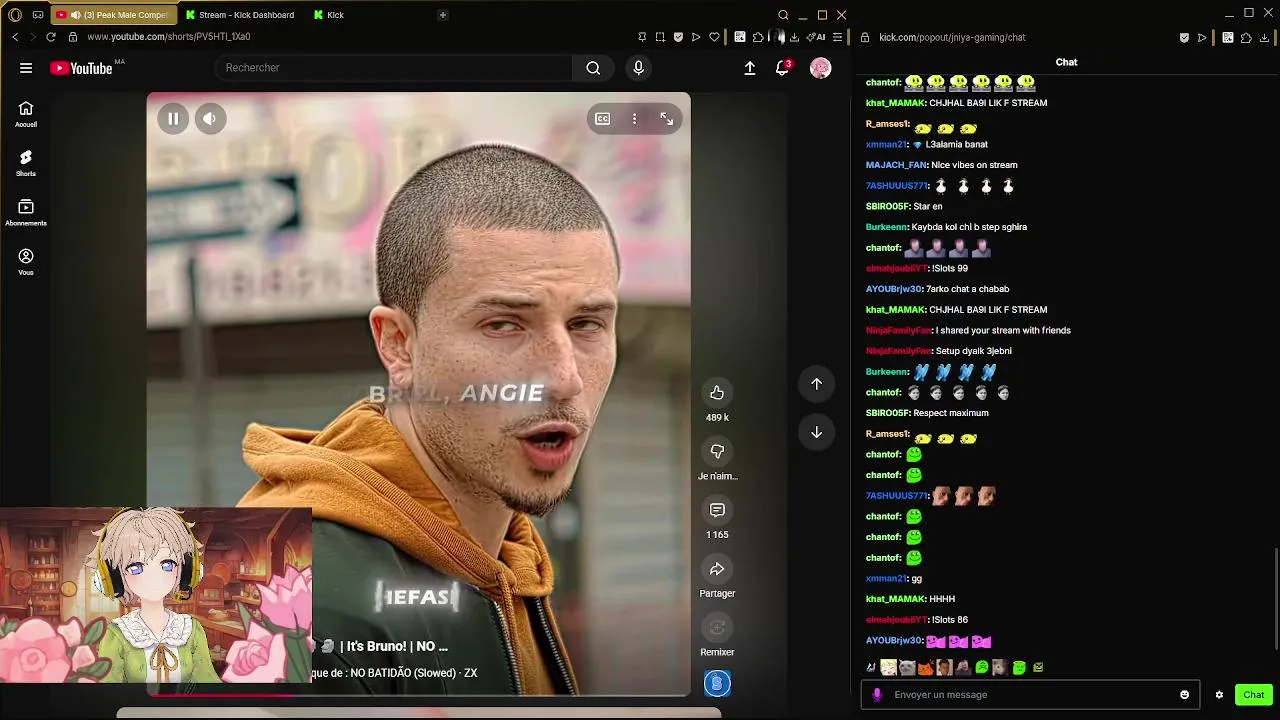Open the search tabs magnifier in the title bar
The width and height of the screenshot is (1280, 720).
[784, 15]
